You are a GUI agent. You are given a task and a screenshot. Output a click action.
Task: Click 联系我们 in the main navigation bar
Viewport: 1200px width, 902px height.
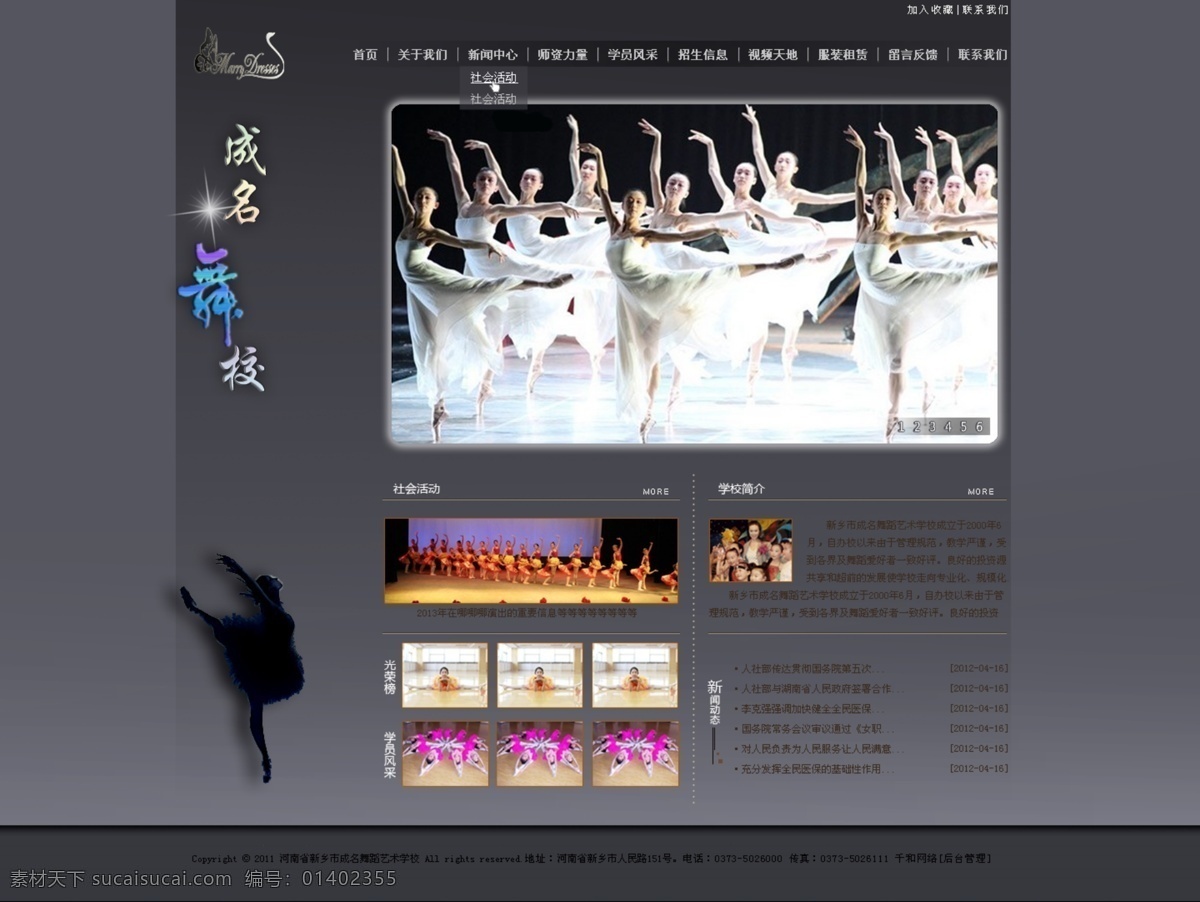click(x=982, y=54)
